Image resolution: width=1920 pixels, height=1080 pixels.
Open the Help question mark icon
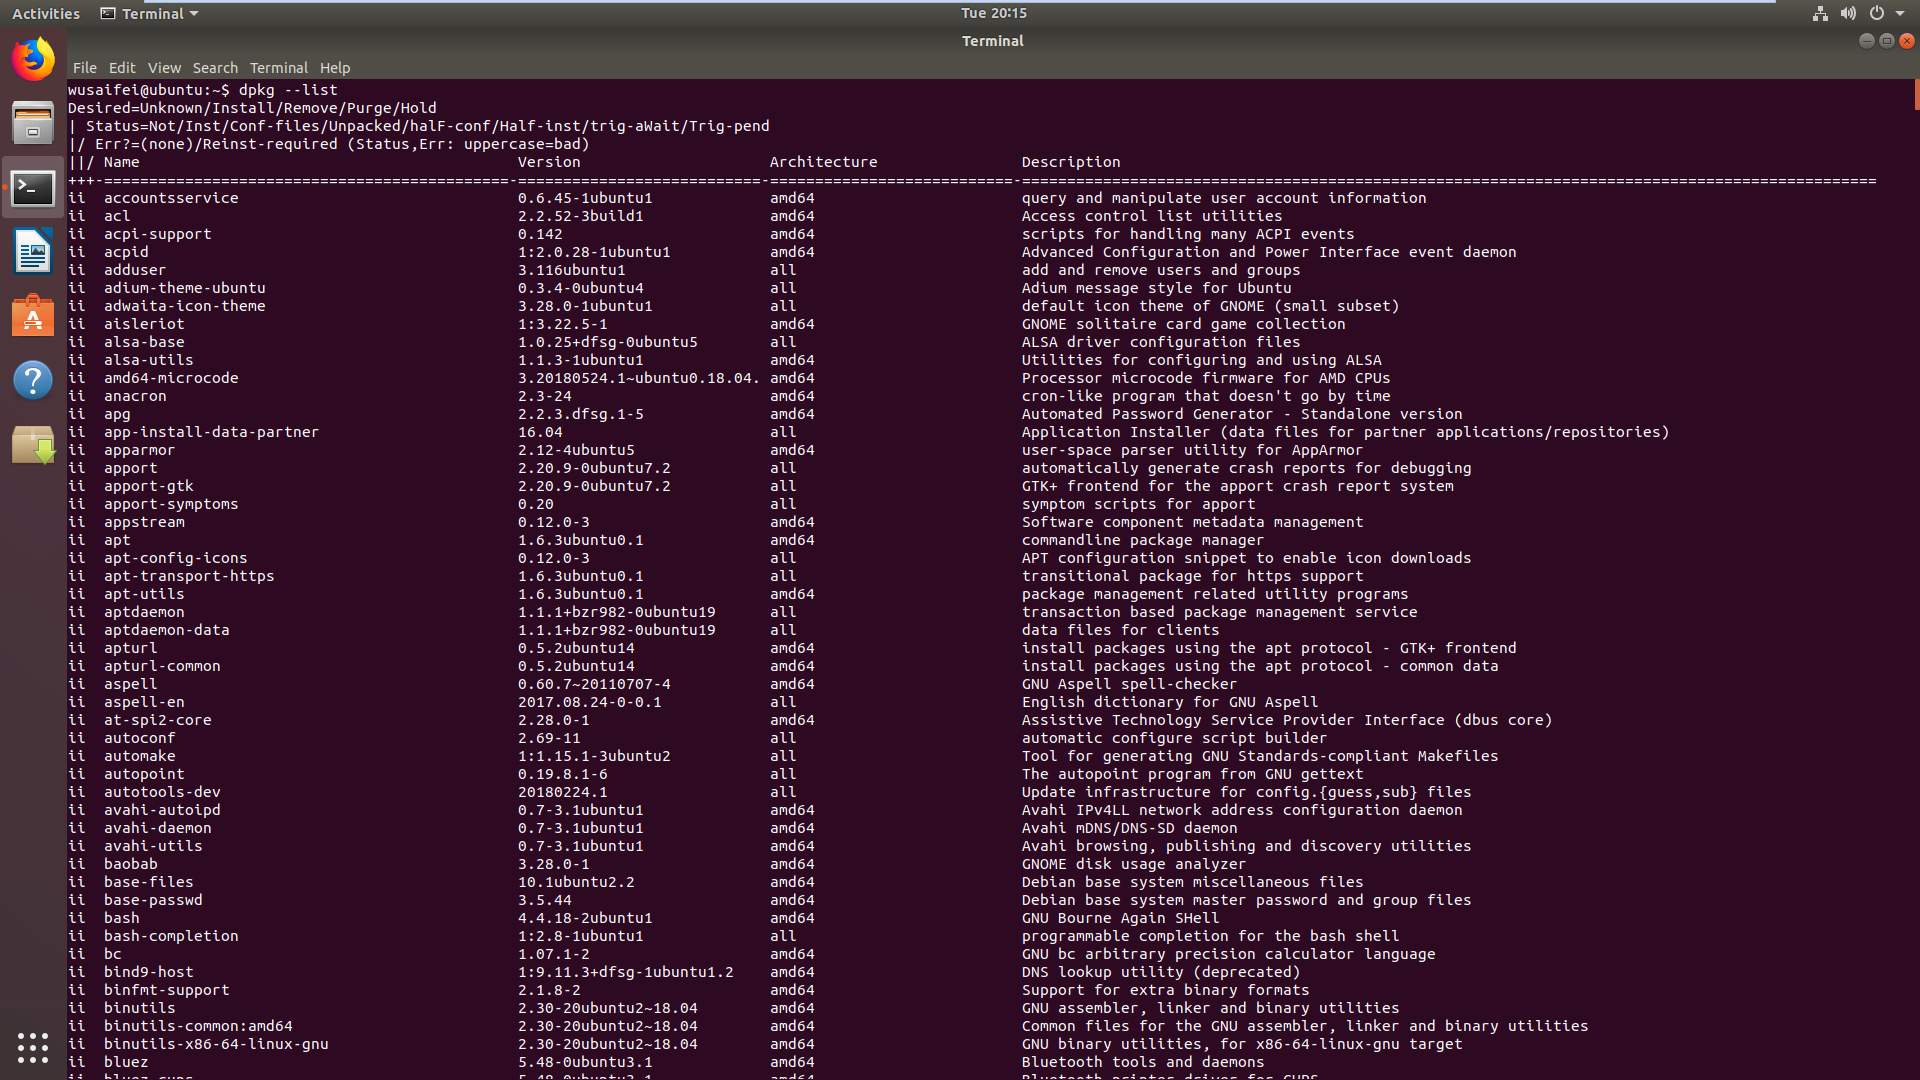coord(33,380)
